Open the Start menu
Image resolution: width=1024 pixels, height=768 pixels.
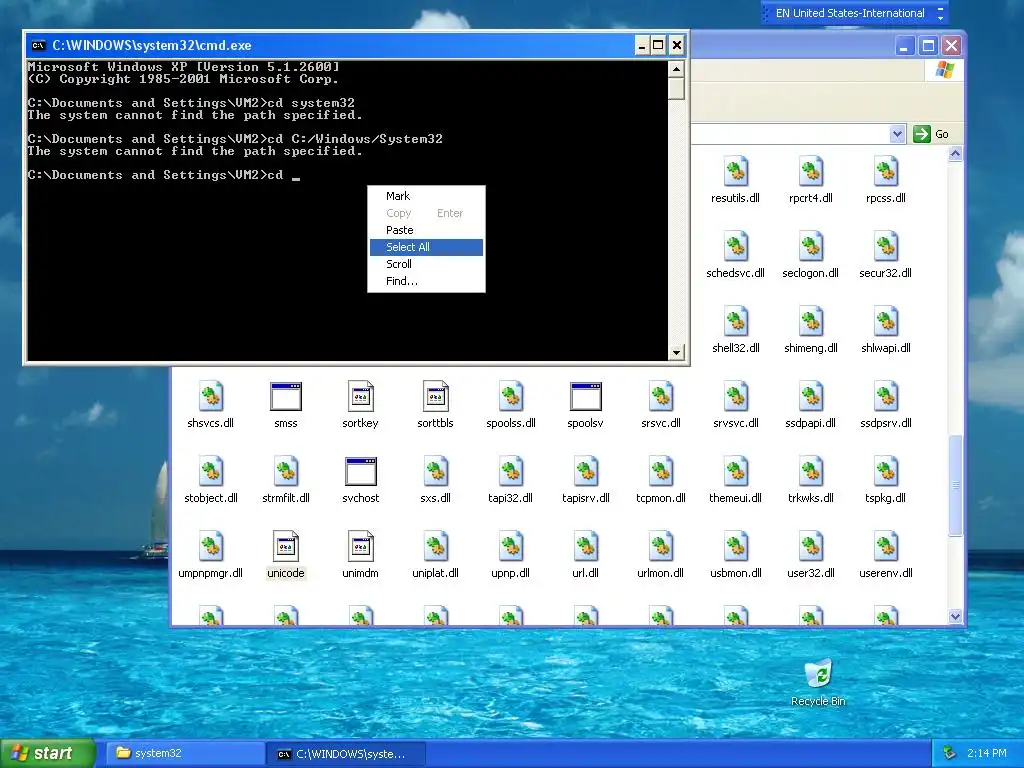pyautogui.click(x=48, y=754)
